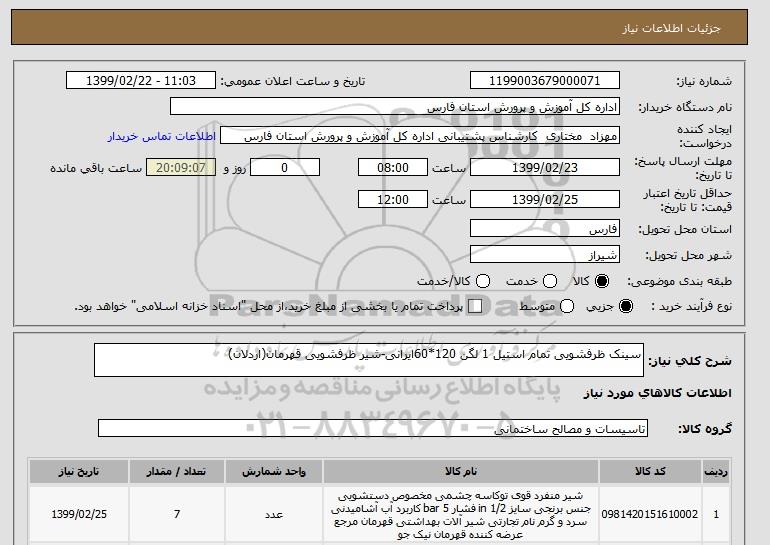
Task: Click the شرح کلی نیاز label
Action: 690,361
